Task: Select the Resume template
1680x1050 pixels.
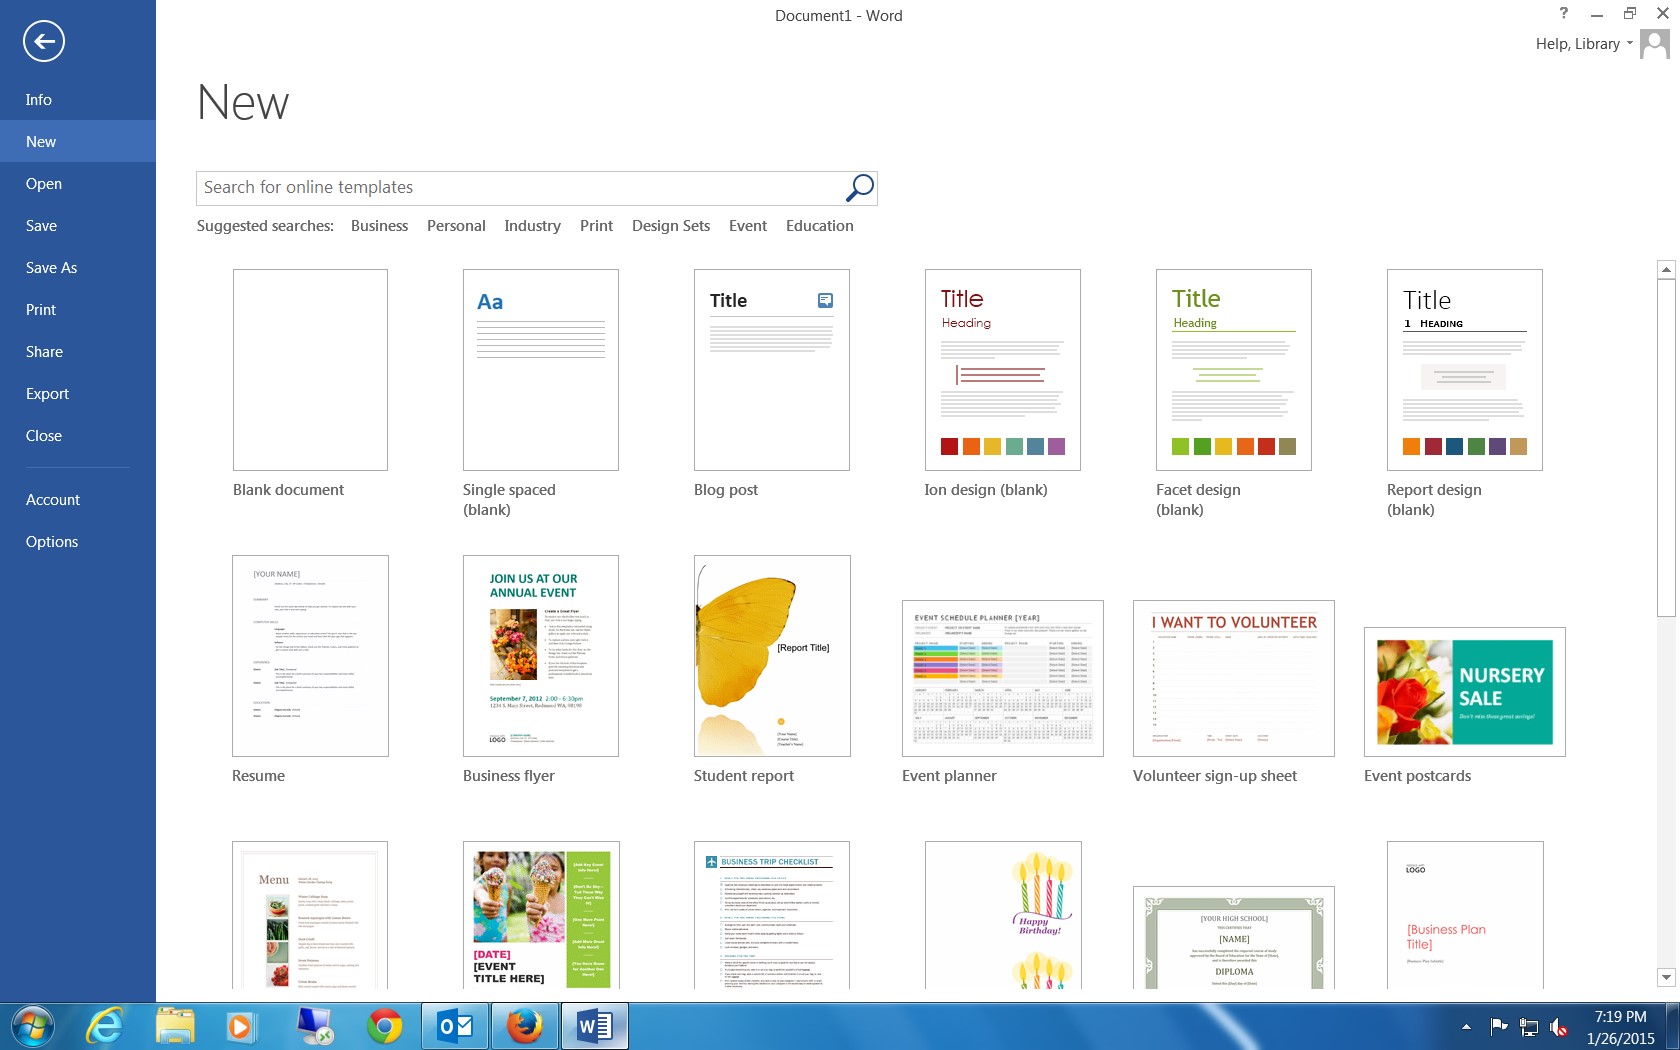Action: [310, 656]
